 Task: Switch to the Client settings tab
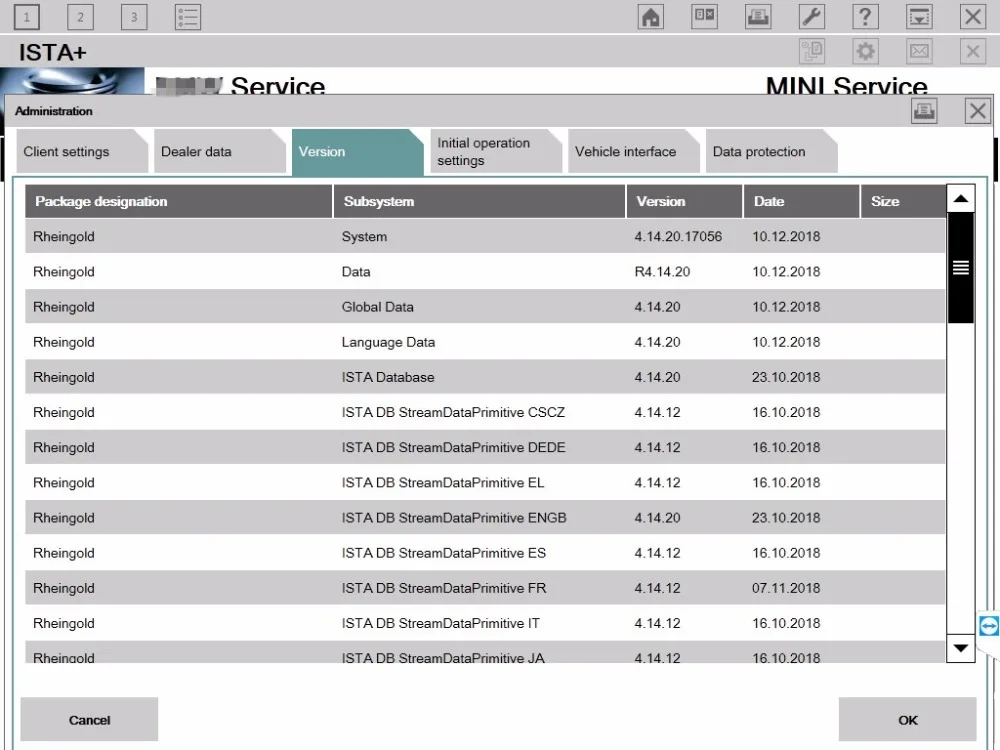82,151
